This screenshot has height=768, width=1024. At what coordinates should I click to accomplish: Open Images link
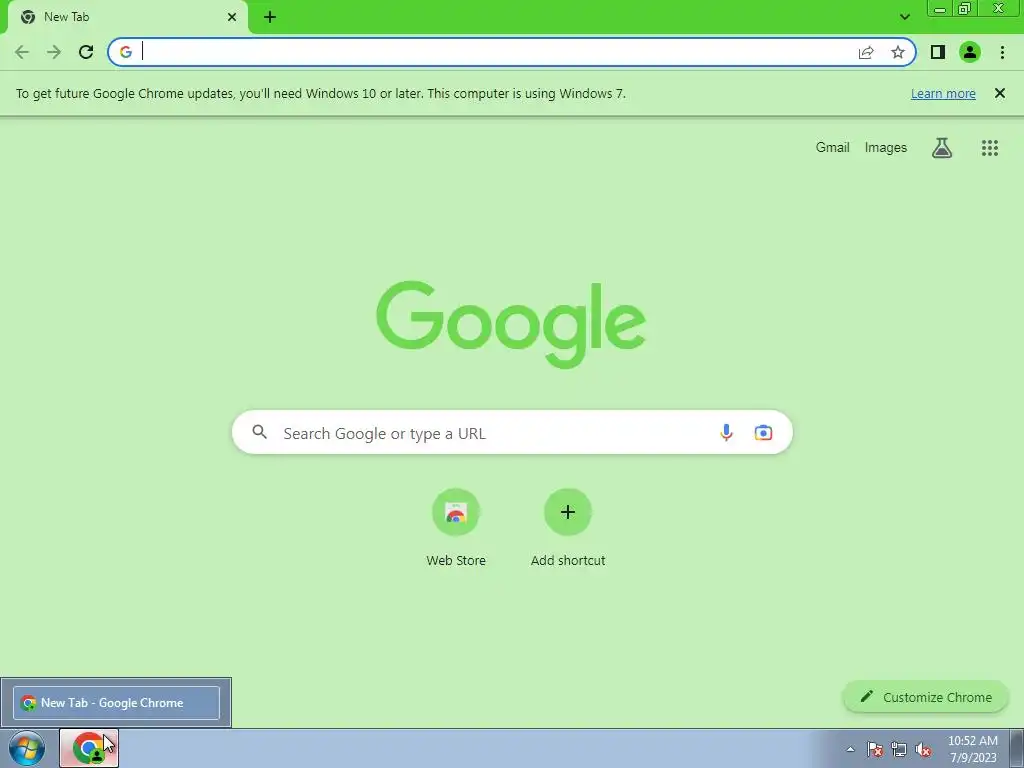886,148
